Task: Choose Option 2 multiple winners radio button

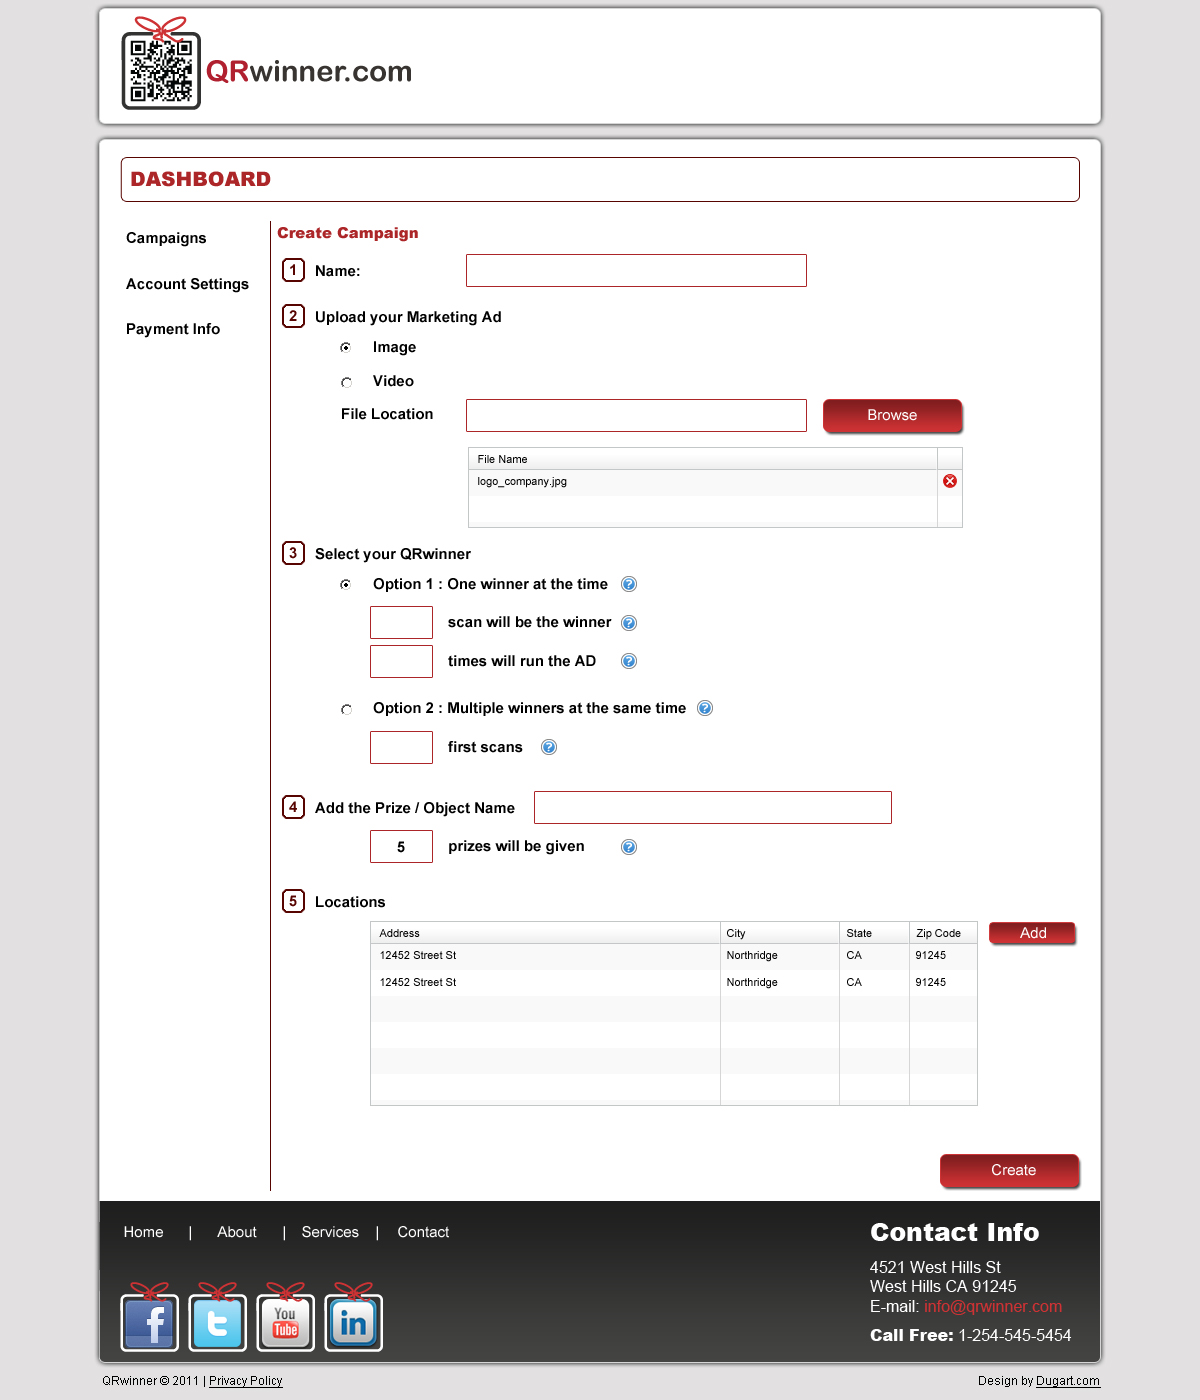Action: pos(346,709)
